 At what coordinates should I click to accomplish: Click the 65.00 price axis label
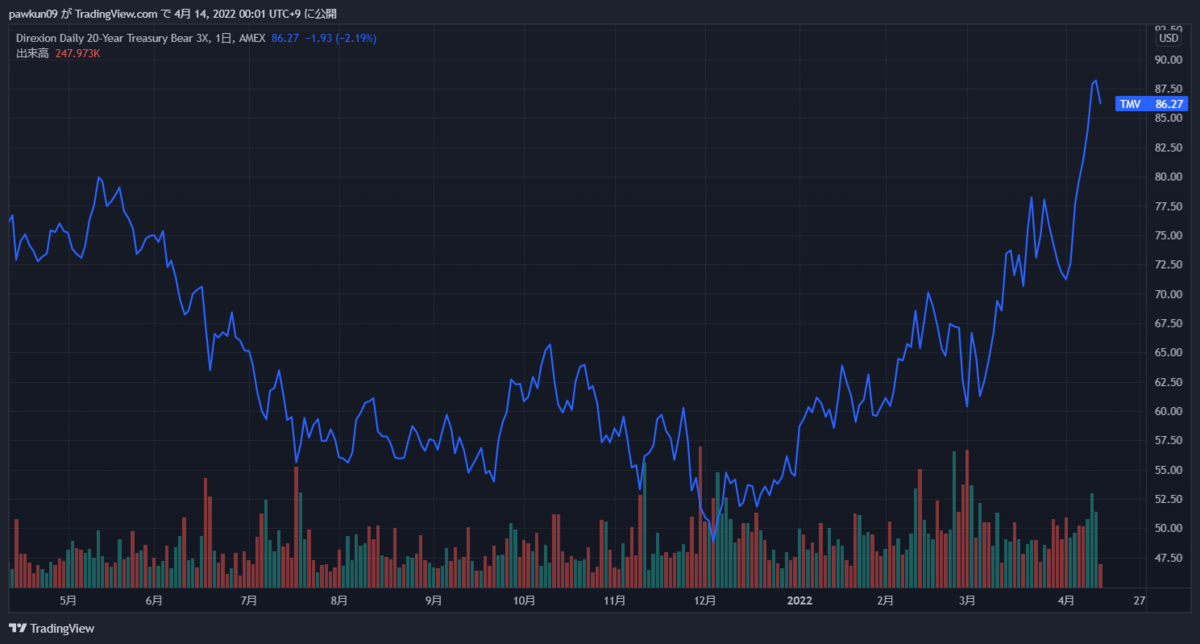click(x=1170, y=353)
